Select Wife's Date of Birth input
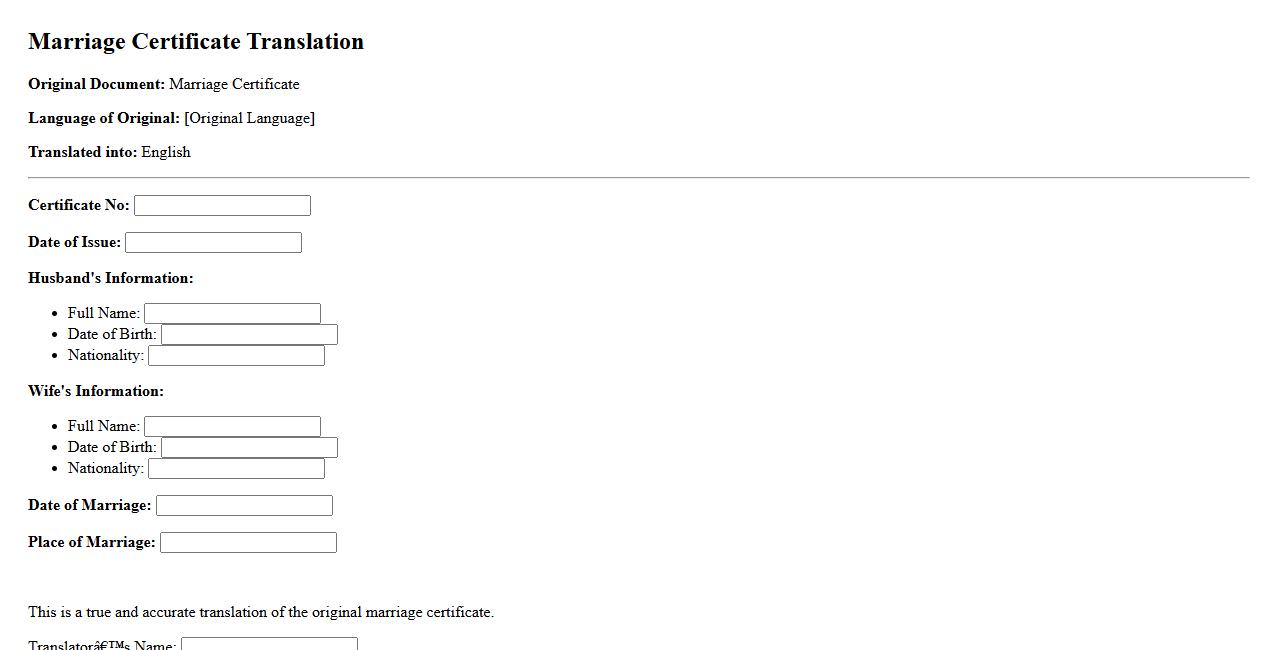Image resolution: width=1278 pixels, height=650 pixels. (249, 447)
